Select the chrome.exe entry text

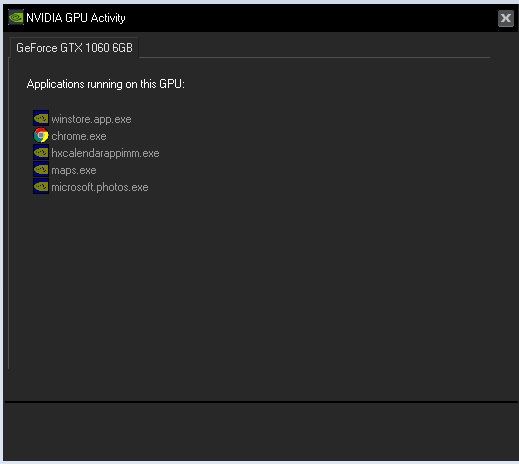click(x=79, y=136)
